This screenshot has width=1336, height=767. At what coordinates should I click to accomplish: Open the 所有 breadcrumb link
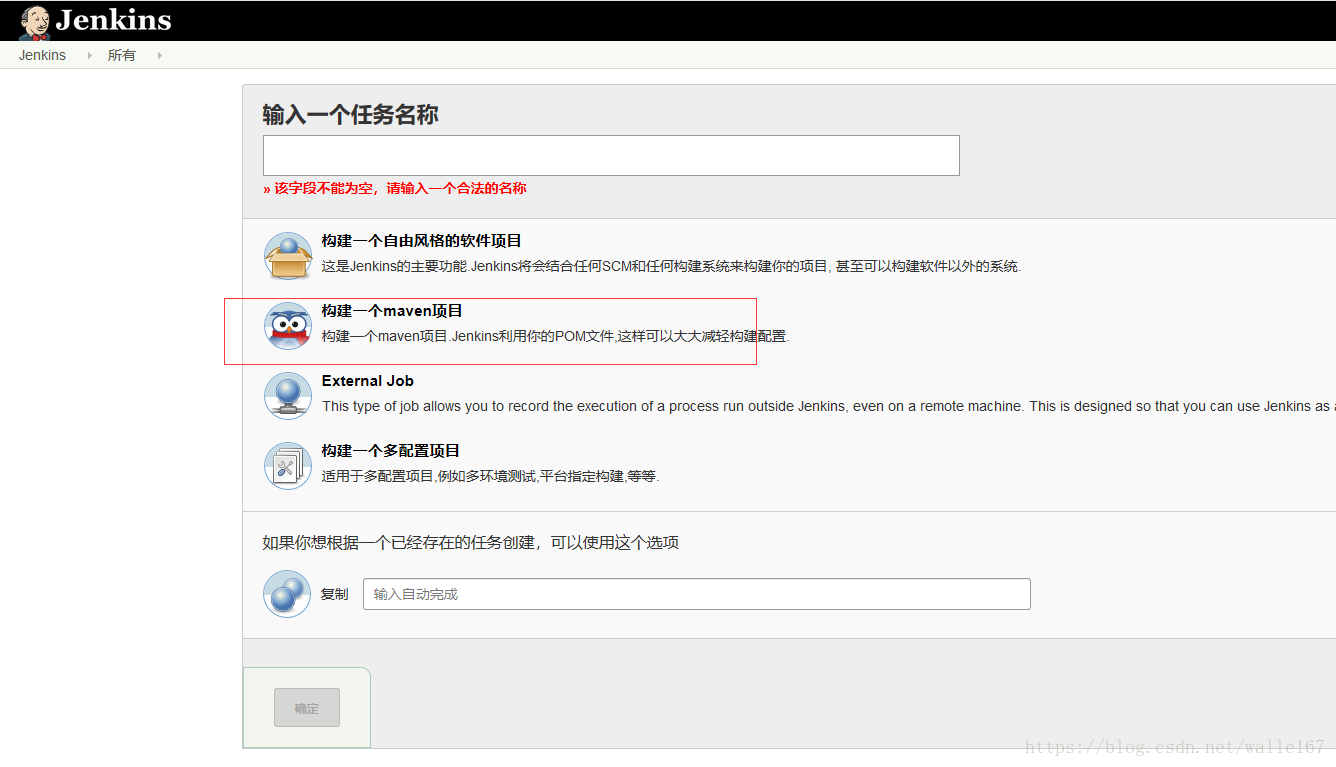pos(122,55)
